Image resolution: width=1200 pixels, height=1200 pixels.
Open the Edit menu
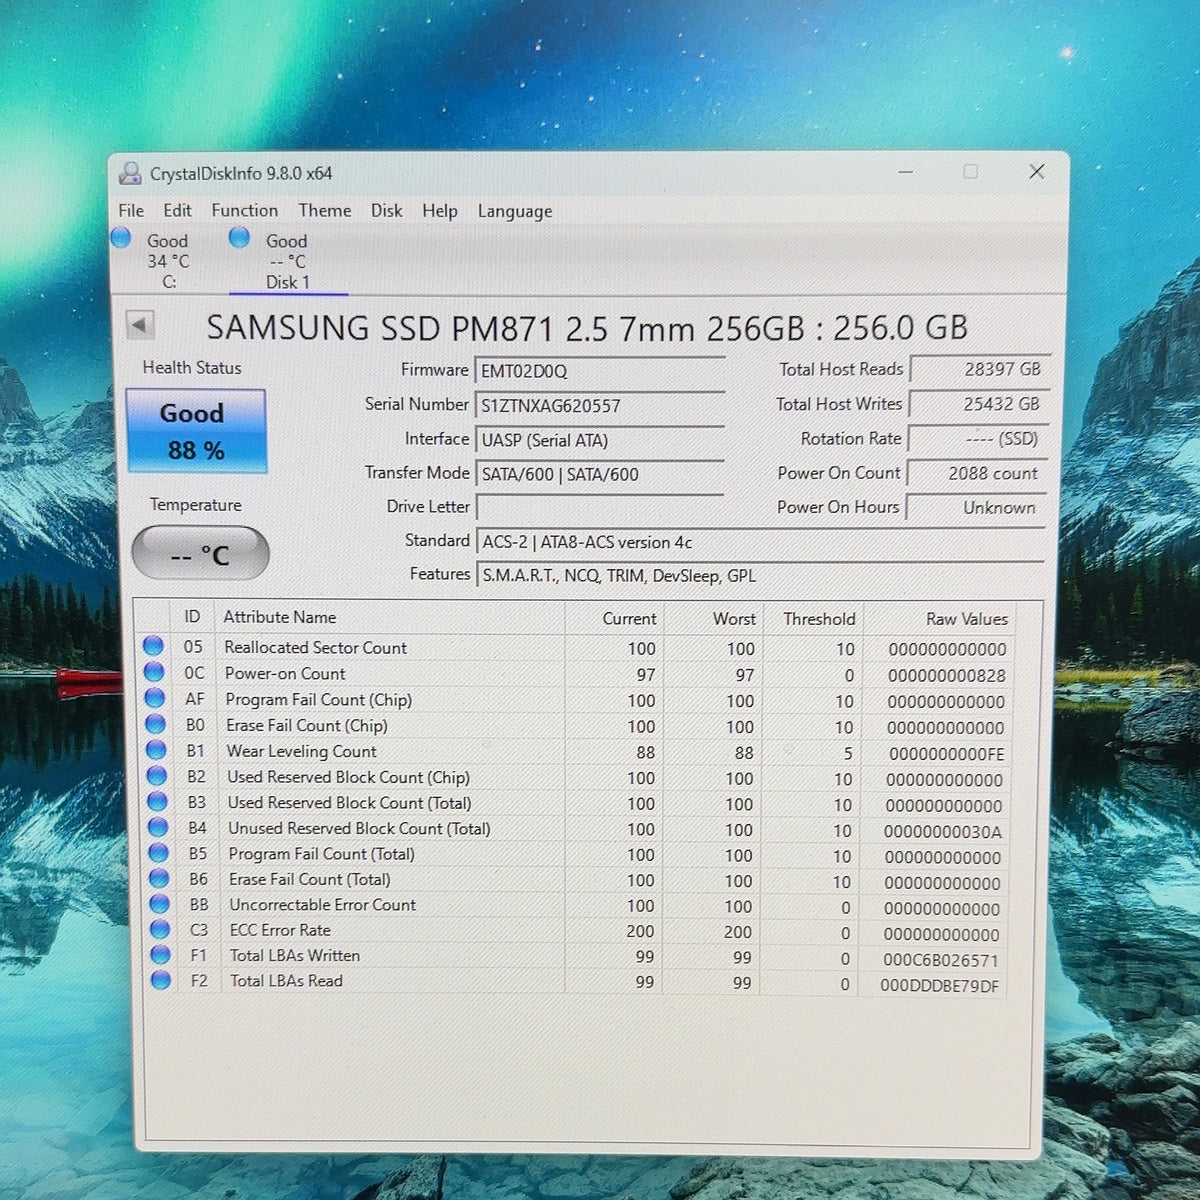point(177,210)
